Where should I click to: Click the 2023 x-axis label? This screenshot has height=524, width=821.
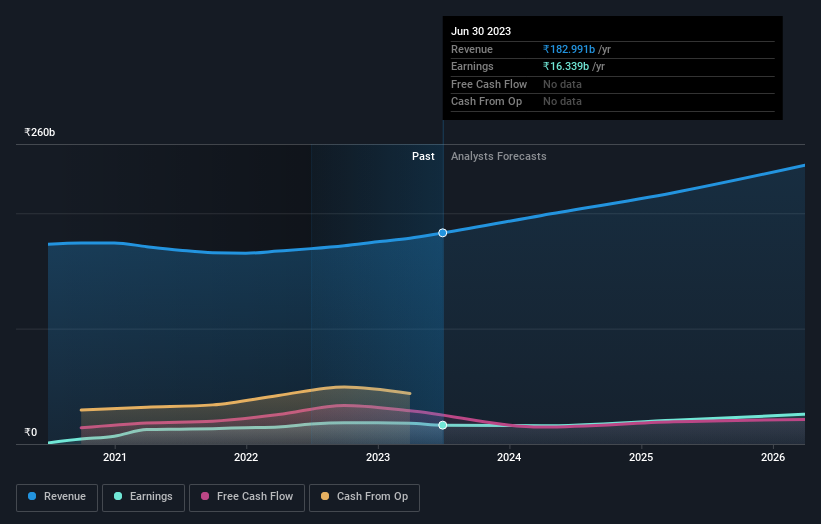378,458
